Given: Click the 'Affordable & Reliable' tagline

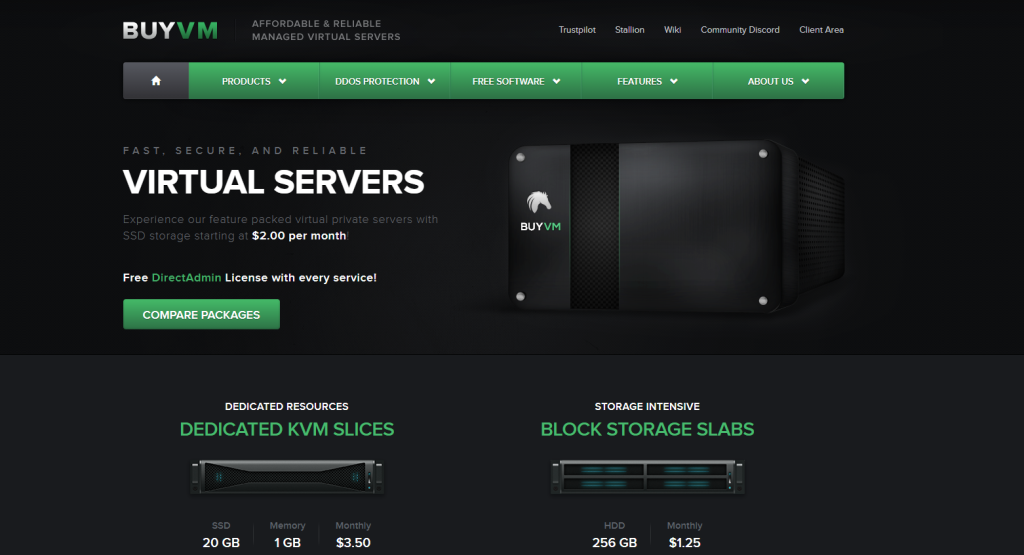Looking at the screenshot, I should [x=317, y=24].
